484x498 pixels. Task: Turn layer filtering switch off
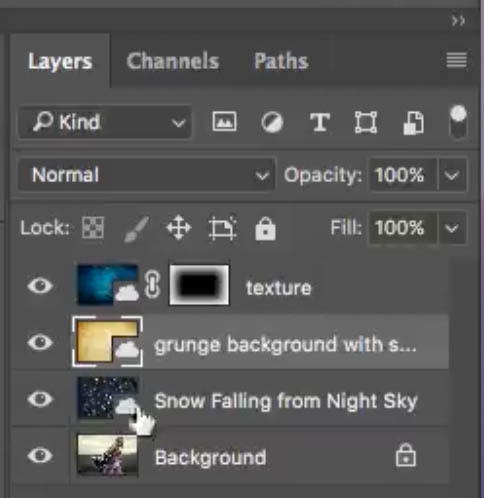(458, 123)
